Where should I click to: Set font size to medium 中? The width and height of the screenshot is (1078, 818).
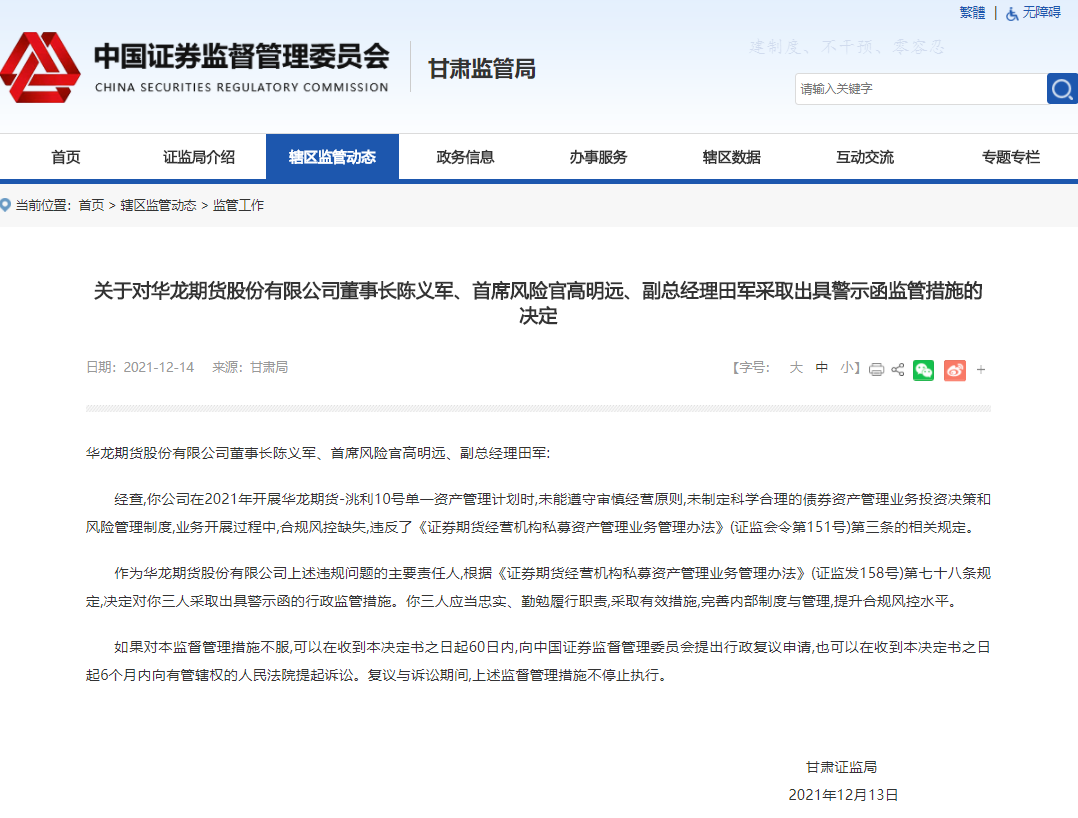coord(822,368)
